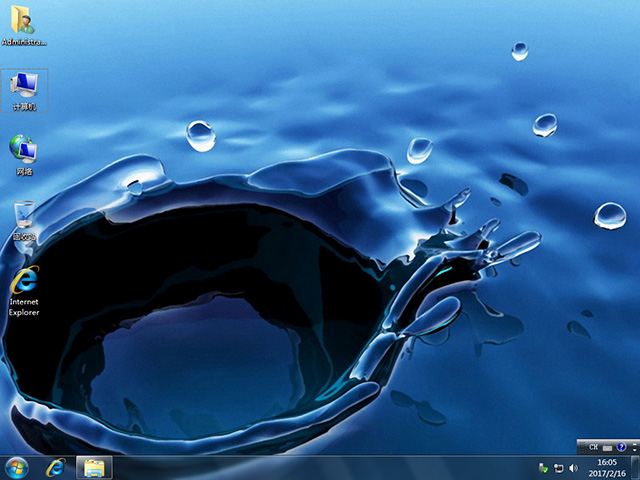The height and width of the screenshot is (480, 640).
Task: Open language bar help question mark
Action: pyautogui.click(x=621, y=447)
